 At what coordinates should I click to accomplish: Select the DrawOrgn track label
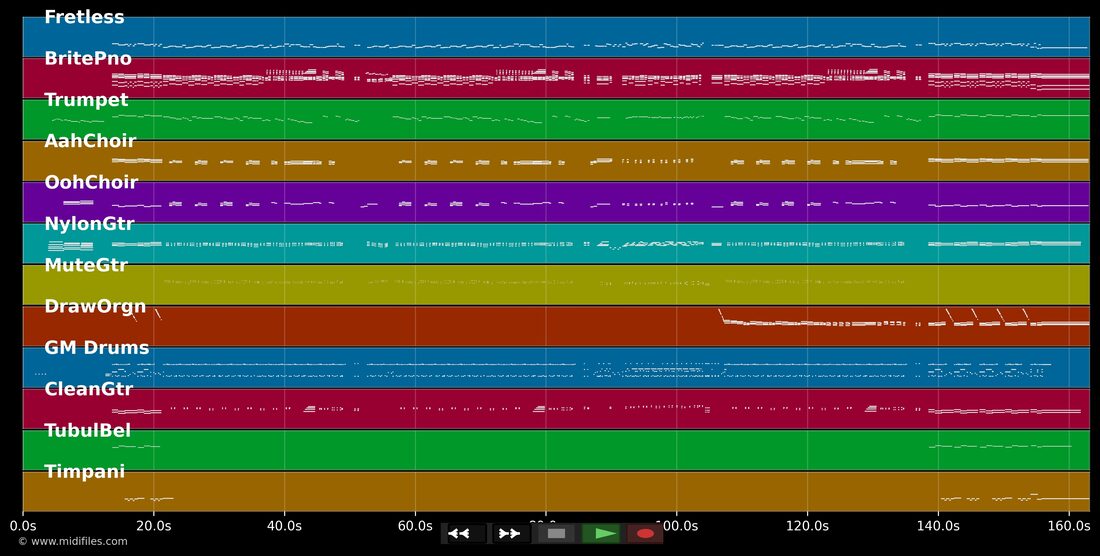point(95,307)
